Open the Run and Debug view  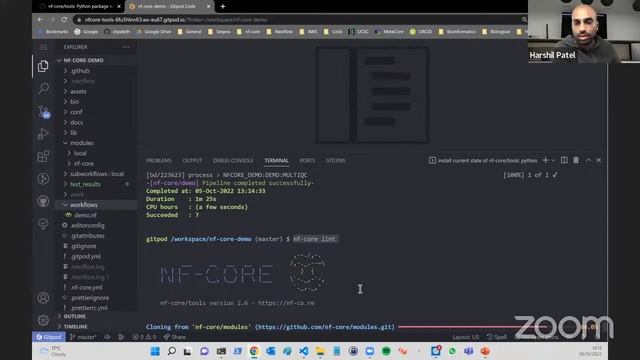43,134
